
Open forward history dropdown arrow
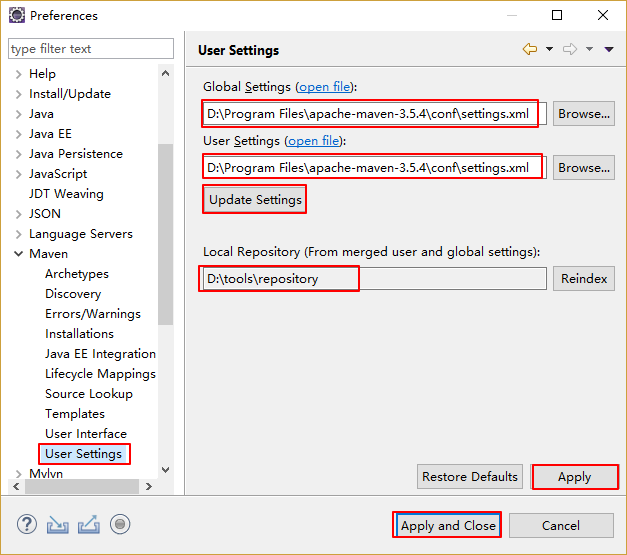click(589, 49)
